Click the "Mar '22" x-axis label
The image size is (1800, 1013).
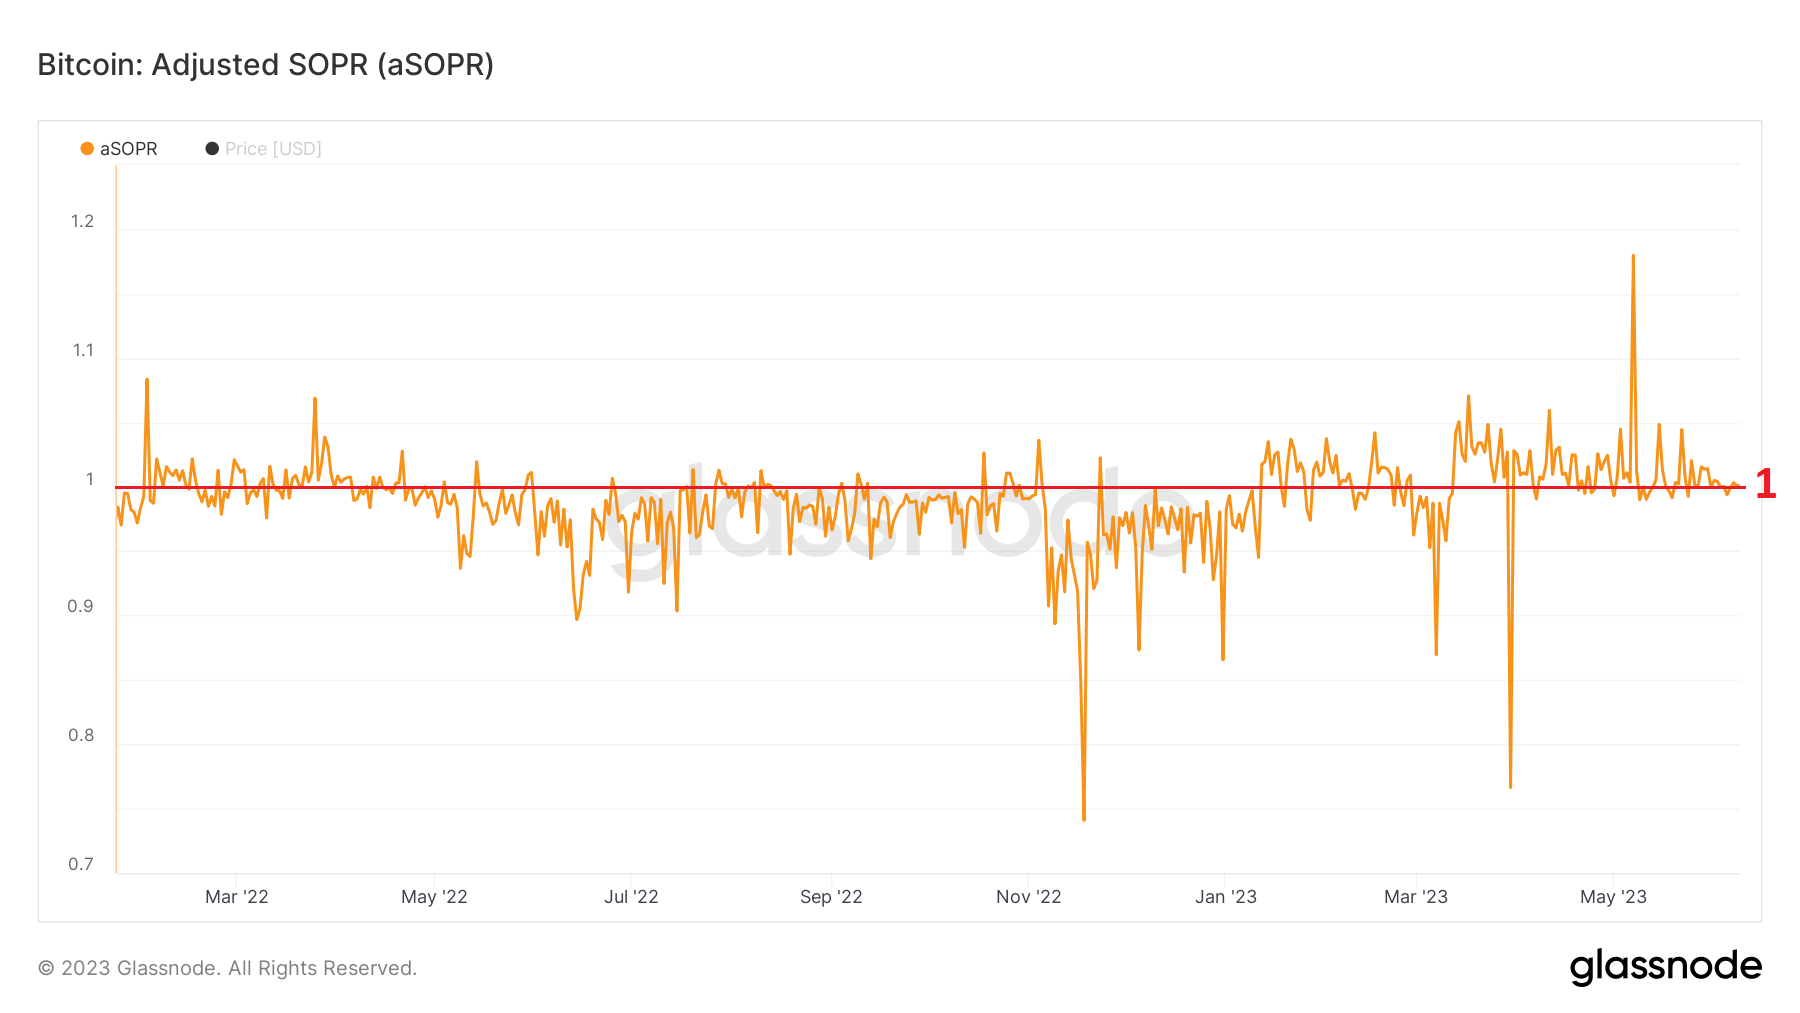click(237, 897)
